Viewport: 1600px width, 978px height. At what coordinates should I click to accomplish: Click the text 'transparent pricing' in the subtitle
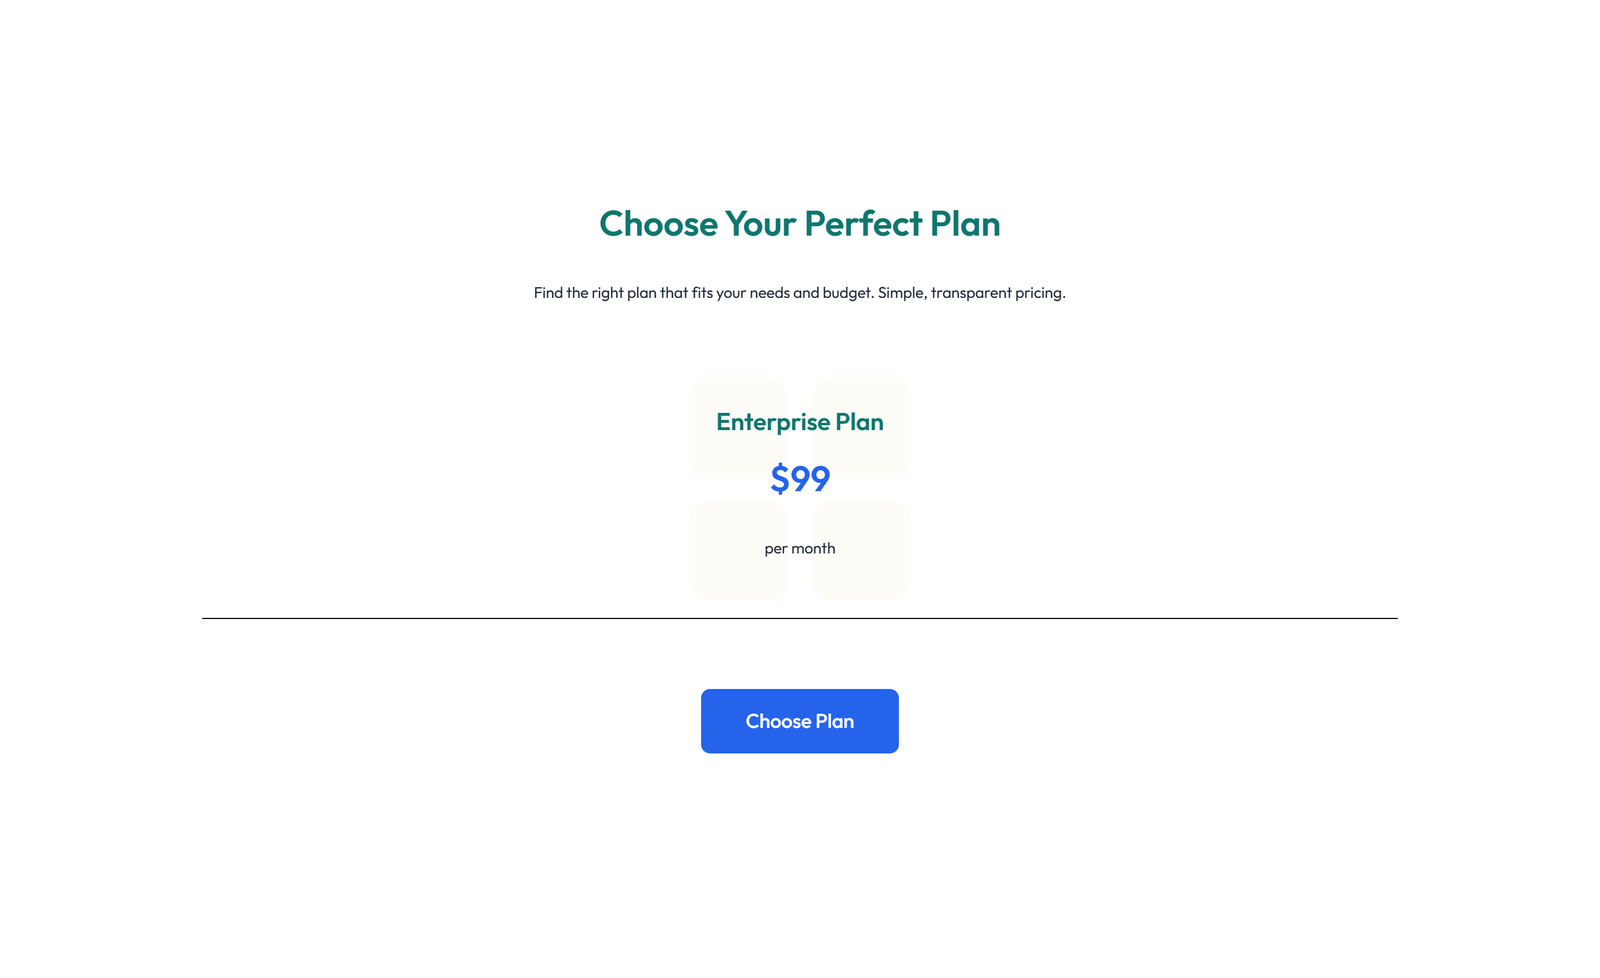[x=995, y=293]
